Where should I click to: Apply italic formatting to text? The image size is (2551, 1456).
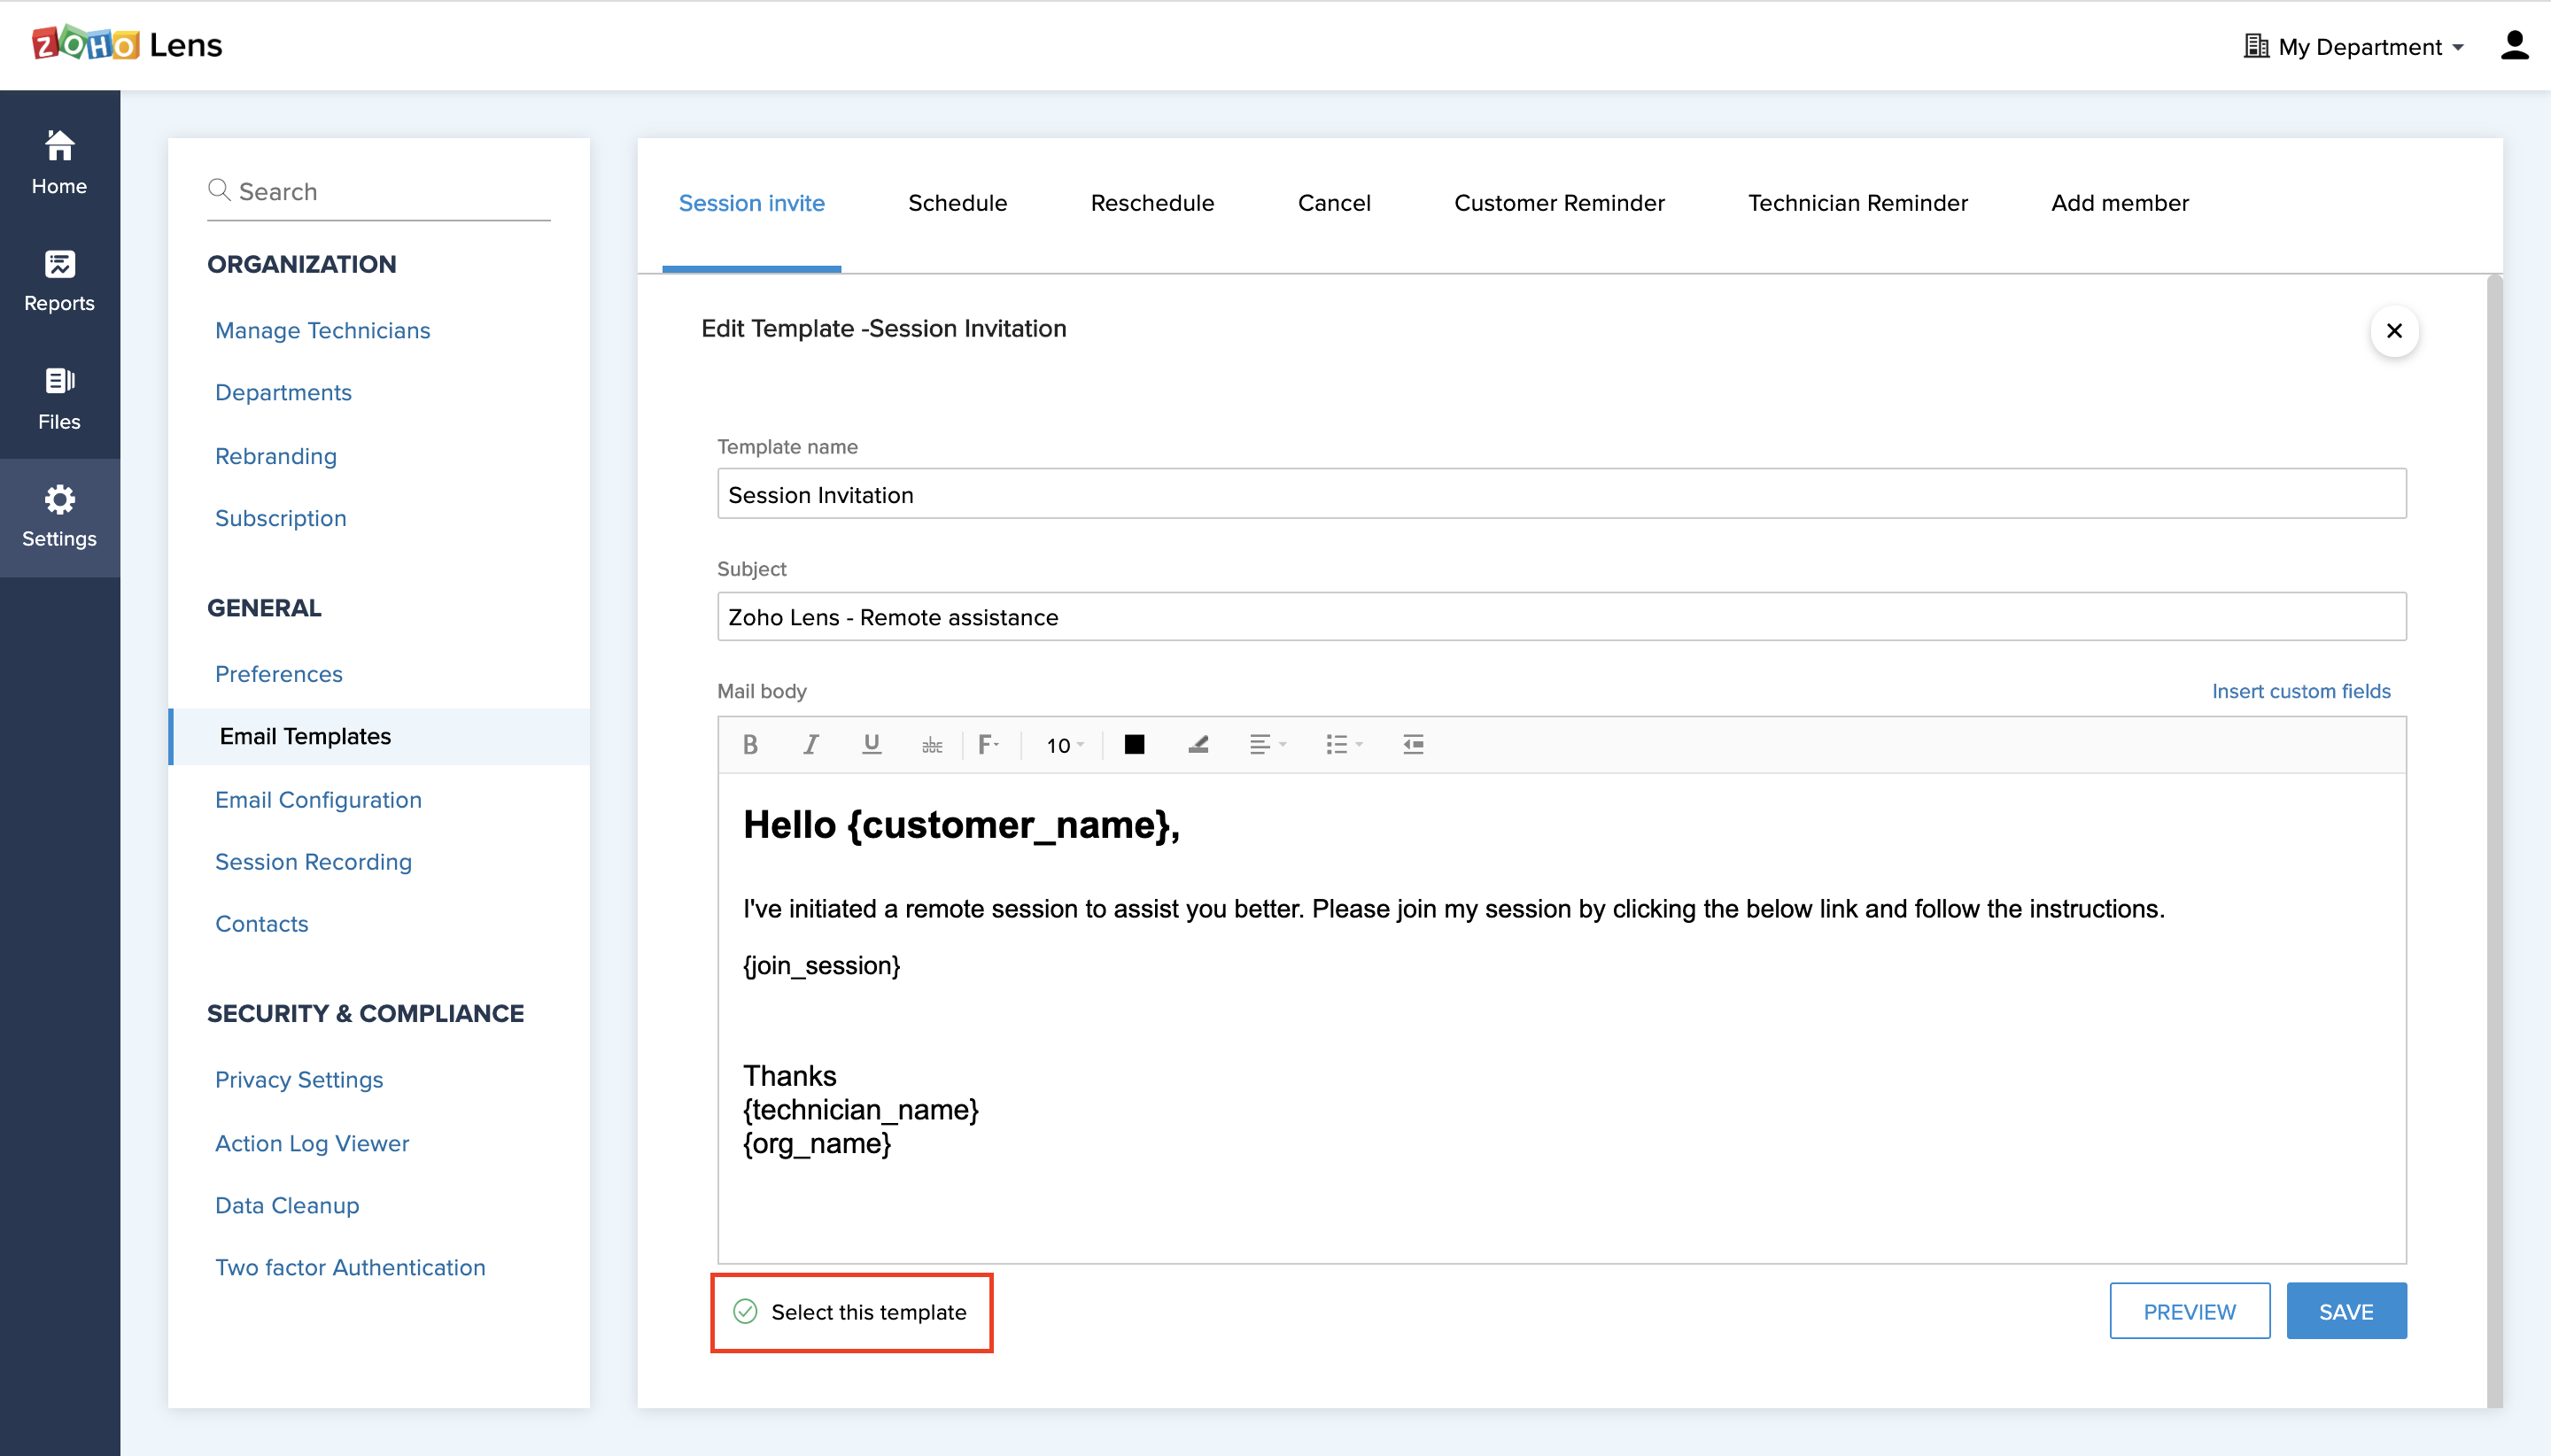pyautogui.click(x=810, y=745)
